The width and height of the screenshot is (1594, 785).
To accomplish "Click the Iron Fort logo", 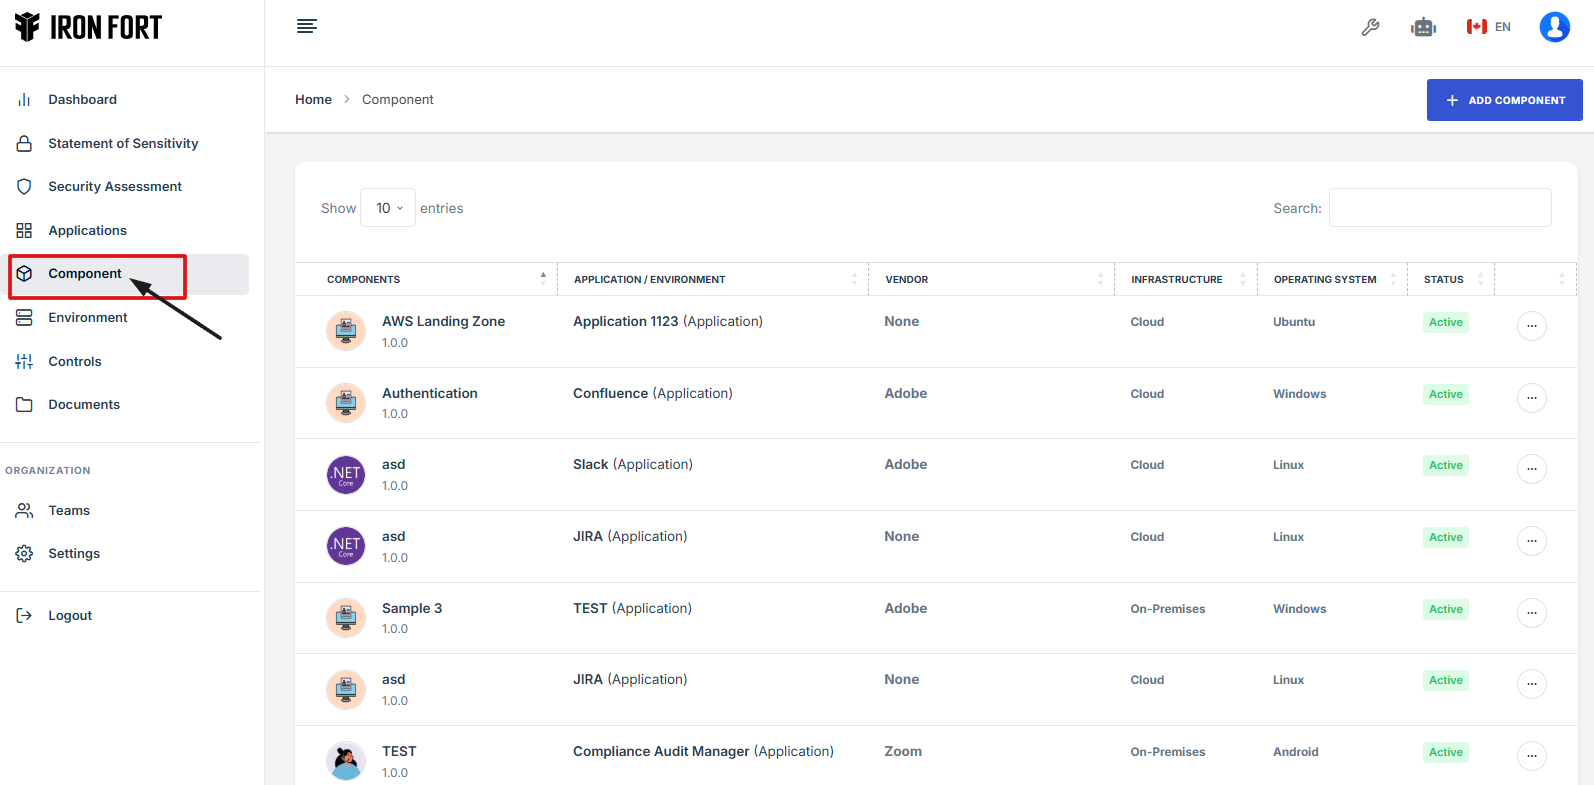I will pyautogui.click(x=88, y=27).
